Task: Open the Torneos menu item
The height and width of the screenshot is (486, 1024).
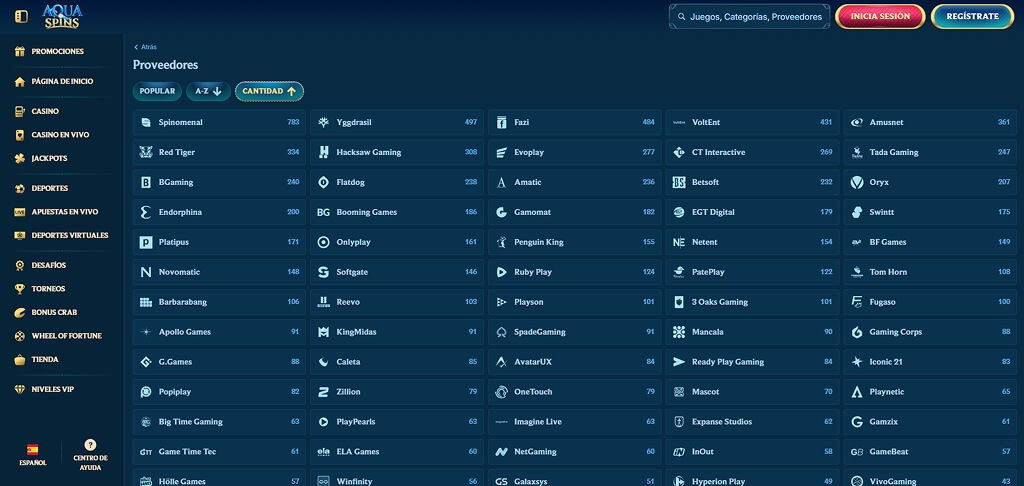Action: [x=48, y=289]
